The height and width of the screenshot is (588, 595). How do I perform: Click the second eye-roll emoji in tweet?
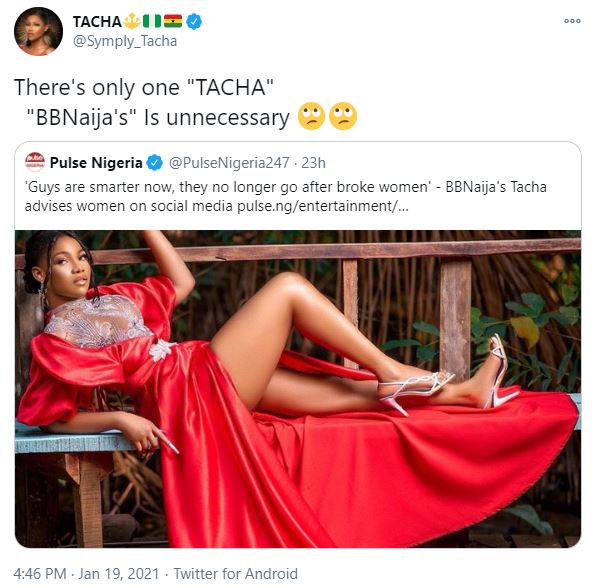pos(343,116)
